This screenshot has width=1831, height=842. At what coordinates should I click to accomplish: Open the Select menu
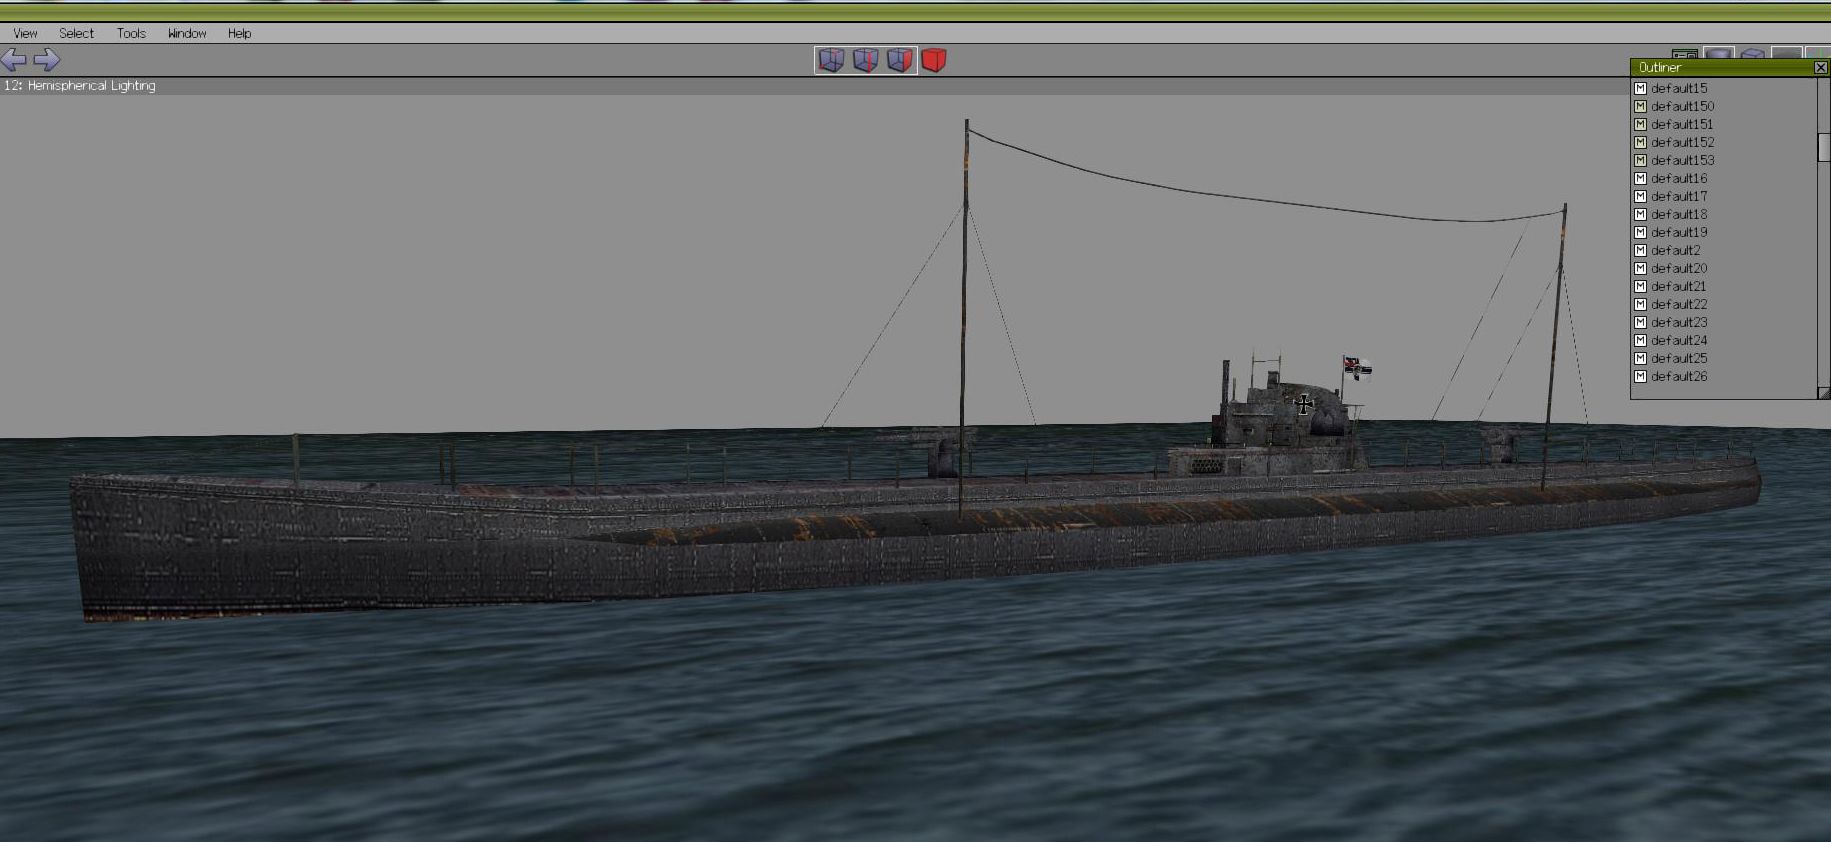tap(76, 33)
